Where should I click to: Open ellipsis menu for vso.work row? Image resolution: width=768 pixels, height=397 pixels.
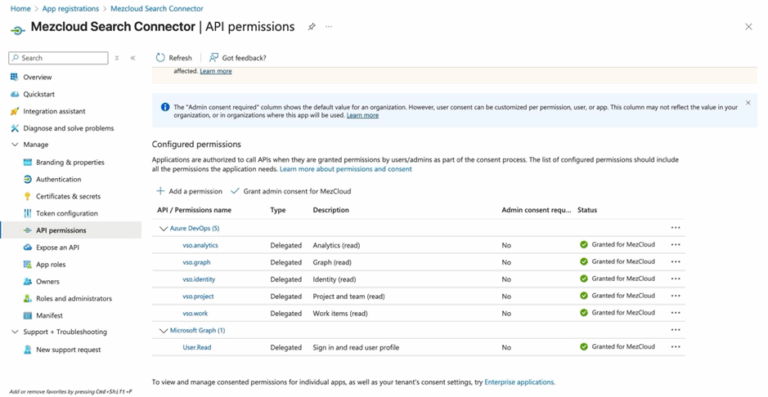click(676, 313)
